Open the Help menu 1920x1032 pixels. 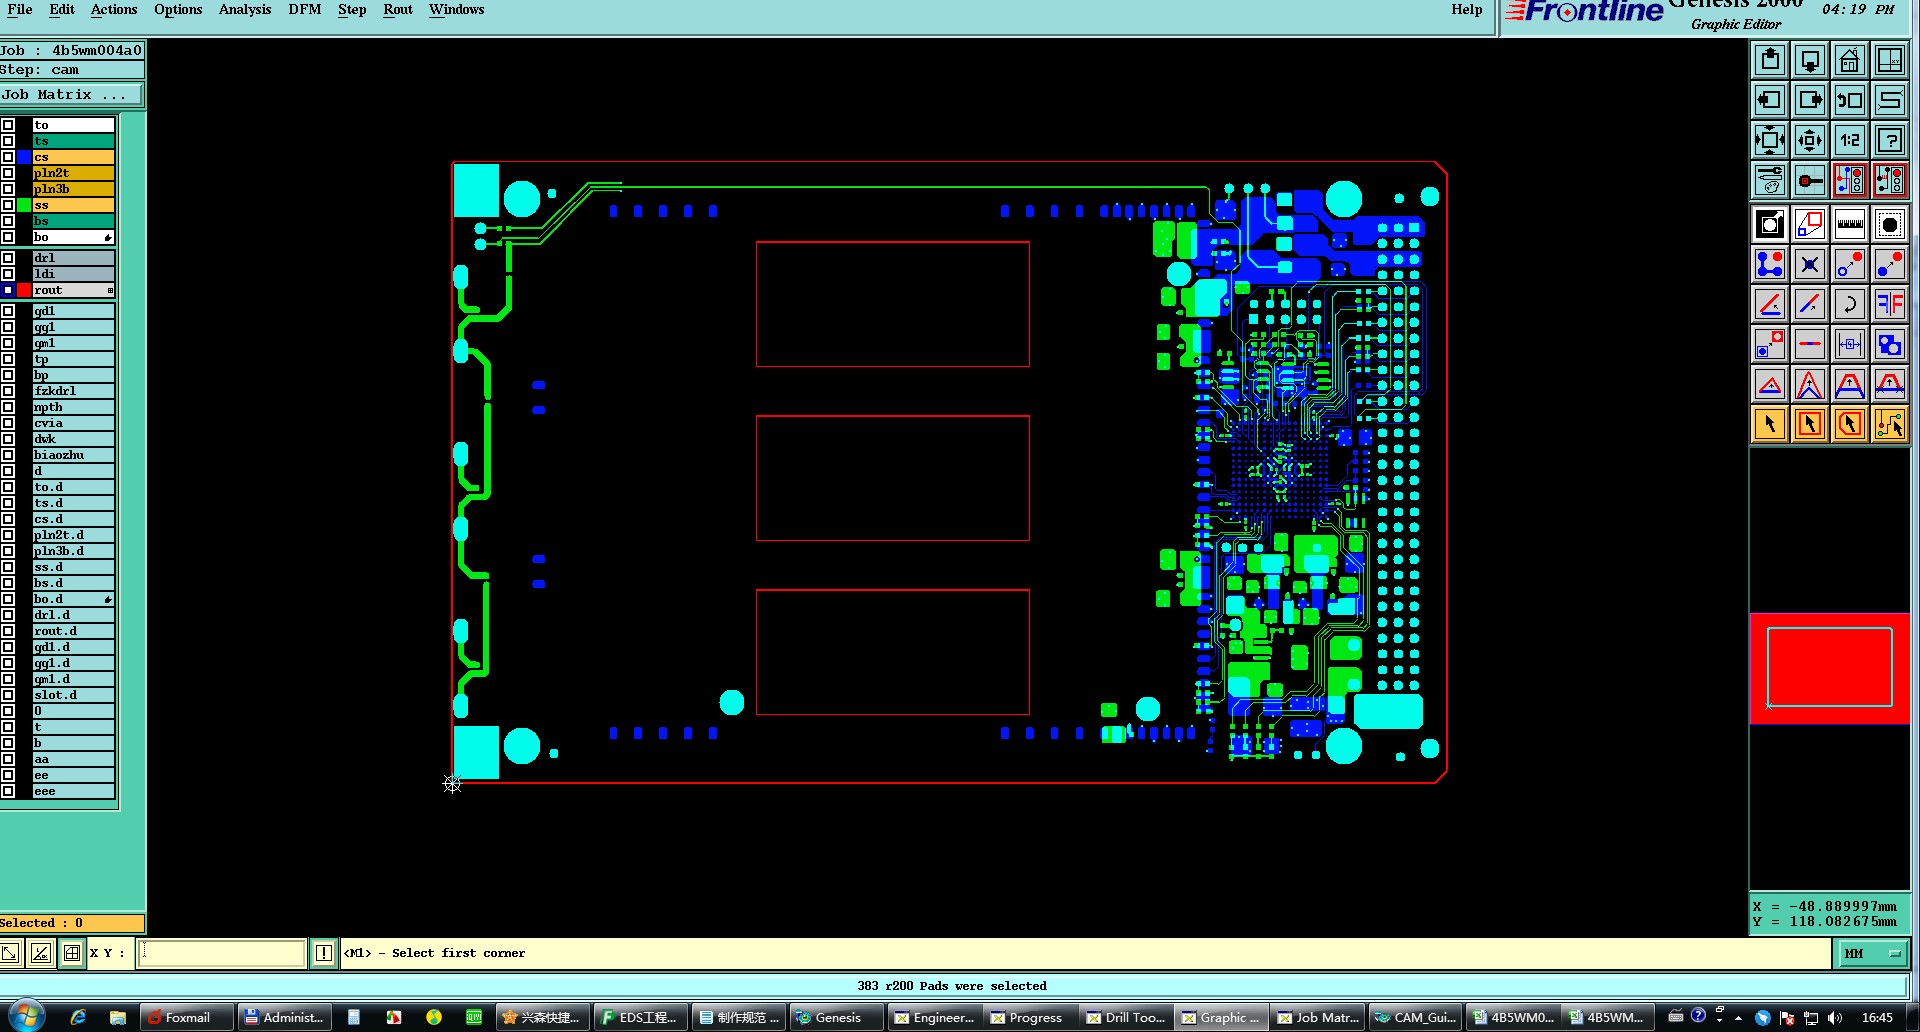[x=1467, y=10]
